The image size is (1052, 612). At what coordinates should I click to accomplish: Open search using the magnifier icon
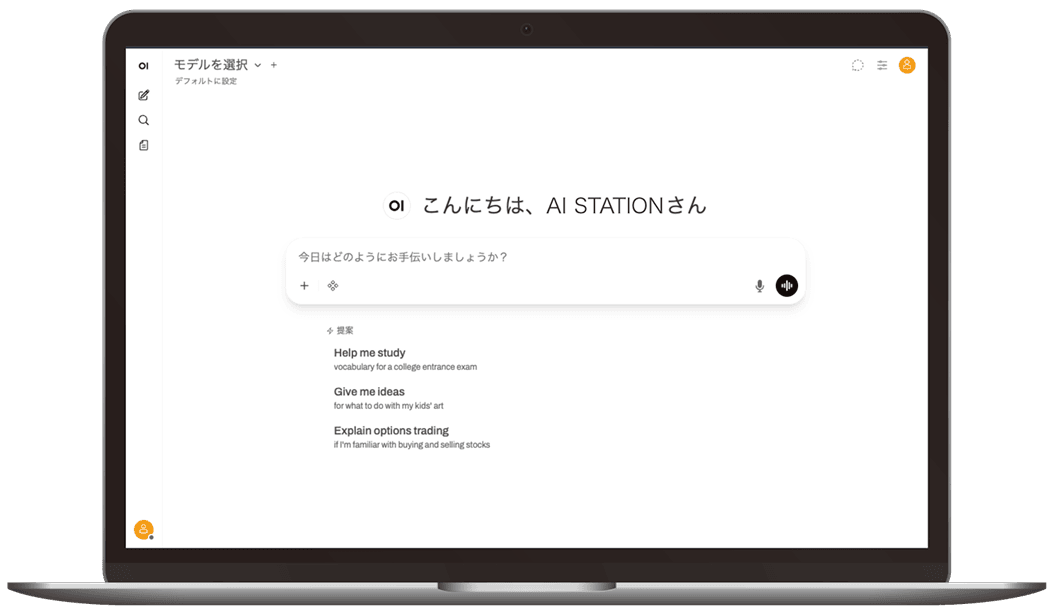(143, 119)
